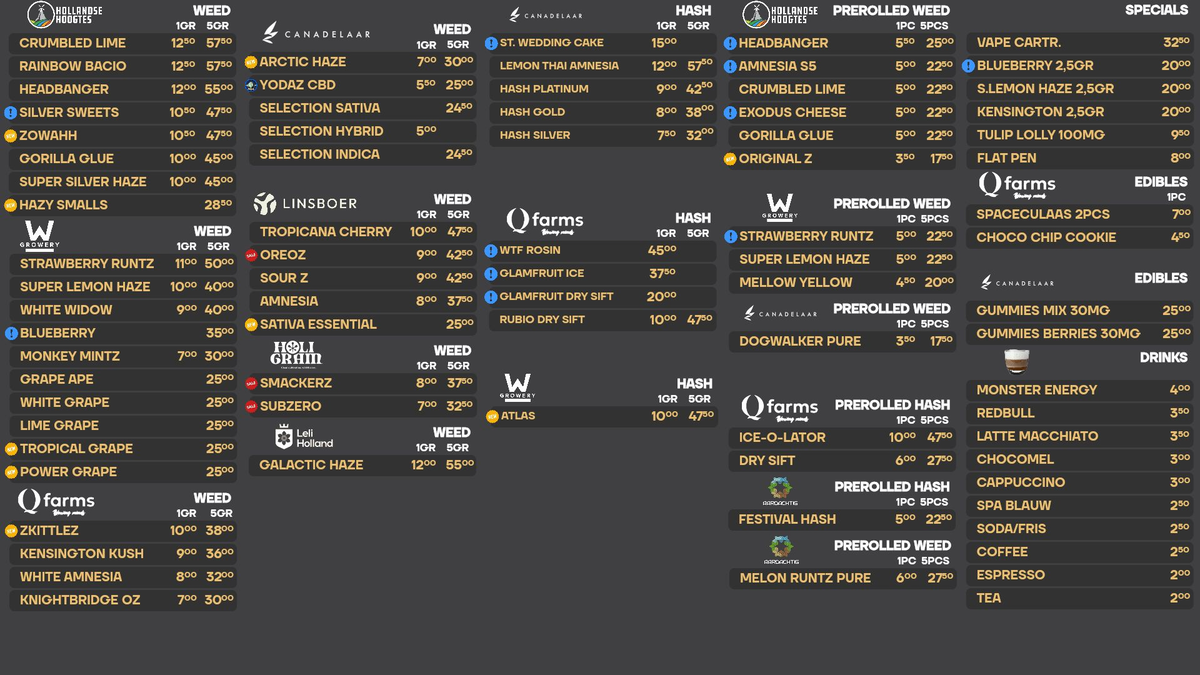Click the yellow NEW badge next to Zowahh
This screenshot has width=1200, height=675.
[x=11, y=136]
